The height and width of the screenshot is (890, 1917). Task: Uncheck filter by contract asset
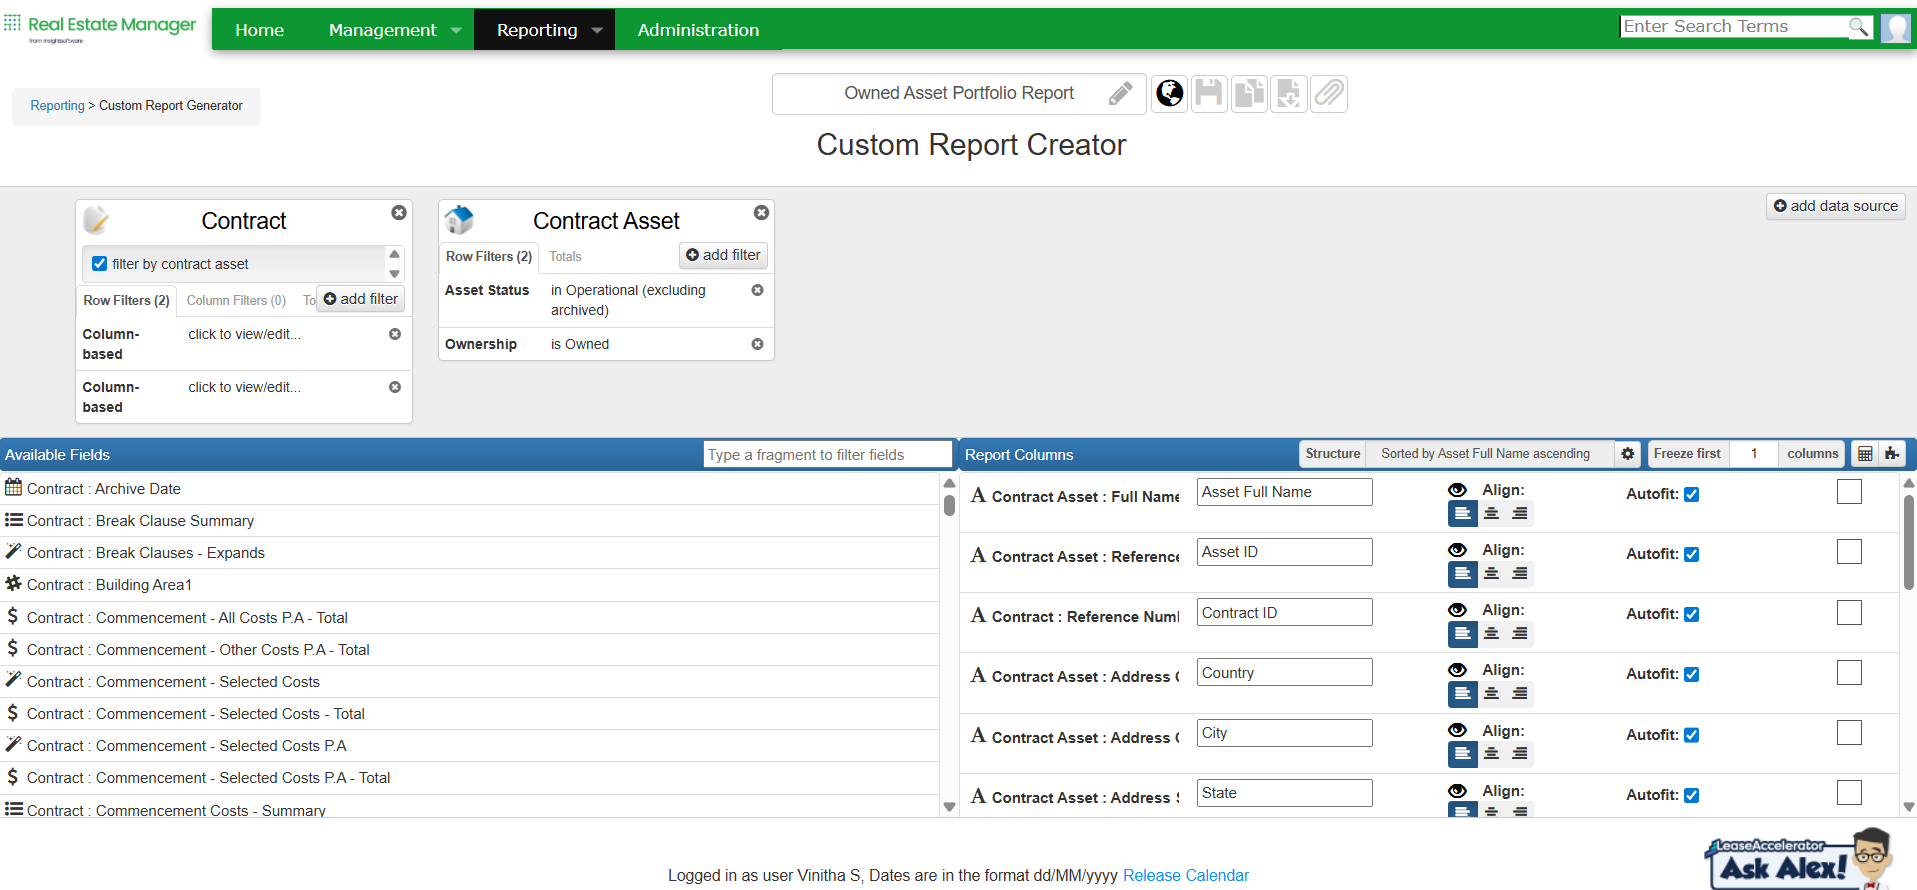[100, 264]
